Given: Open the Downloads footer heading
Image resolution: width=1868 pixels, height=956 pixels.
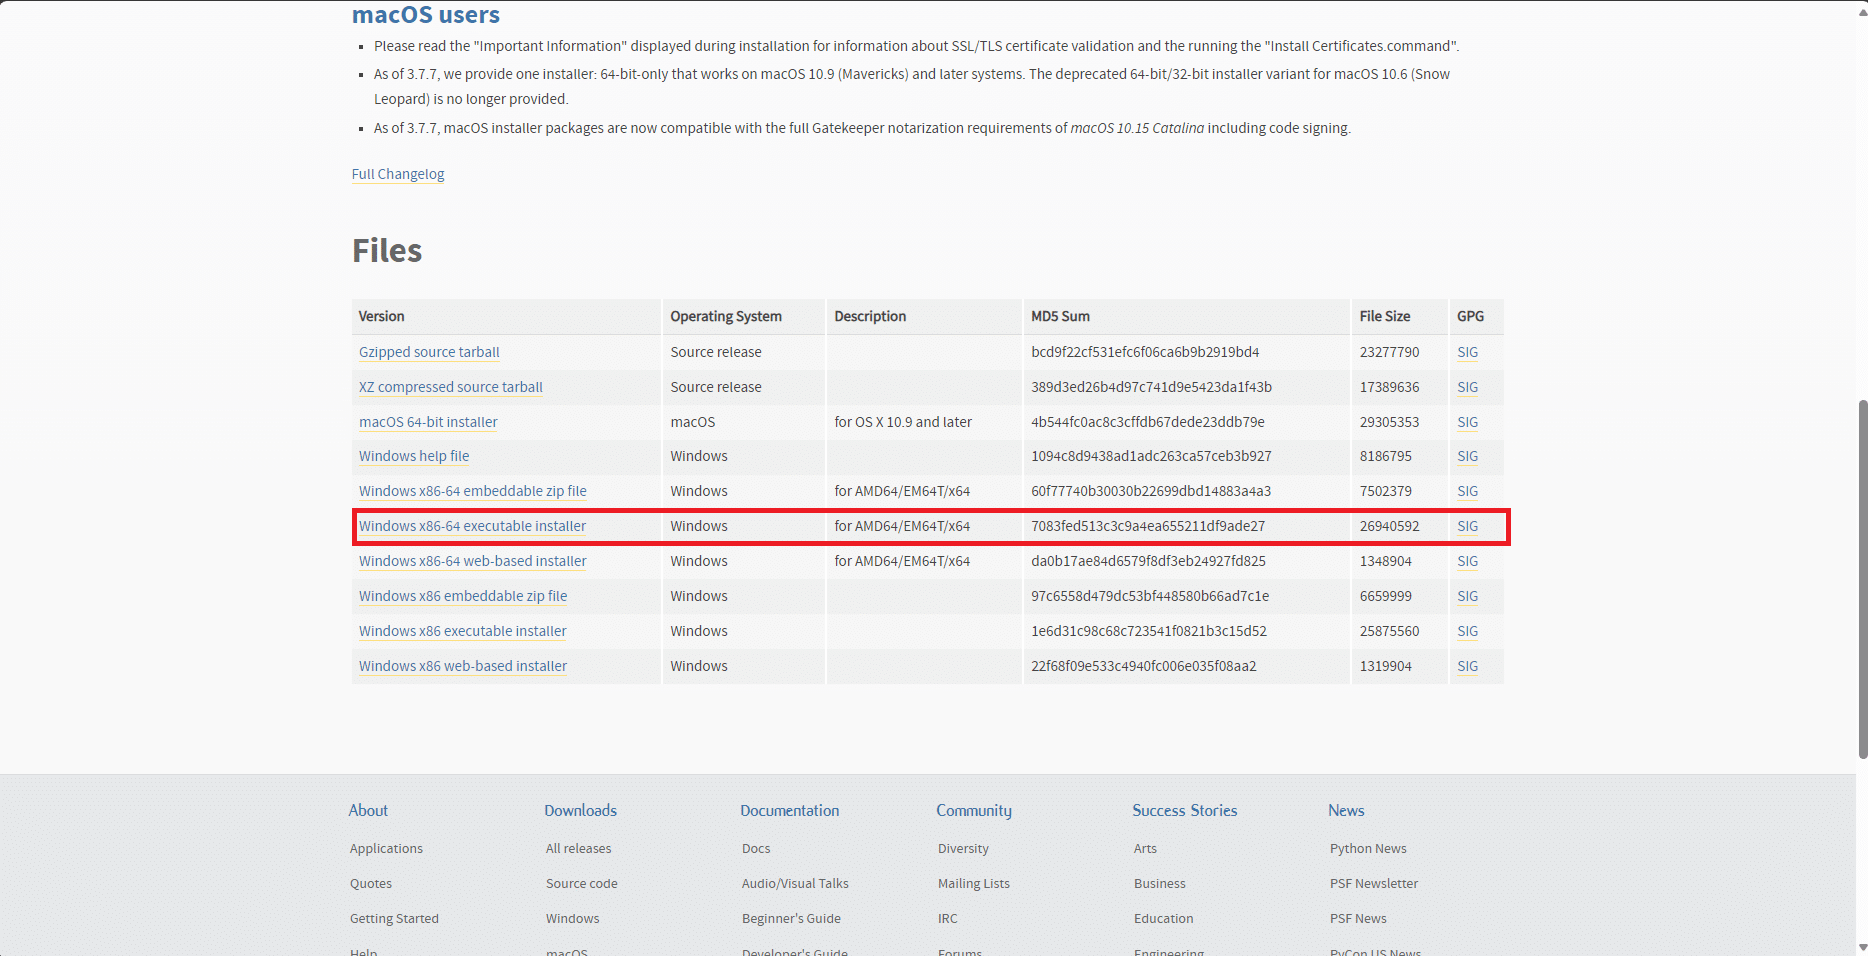Looking at the screenshot, I should [580, 810].
